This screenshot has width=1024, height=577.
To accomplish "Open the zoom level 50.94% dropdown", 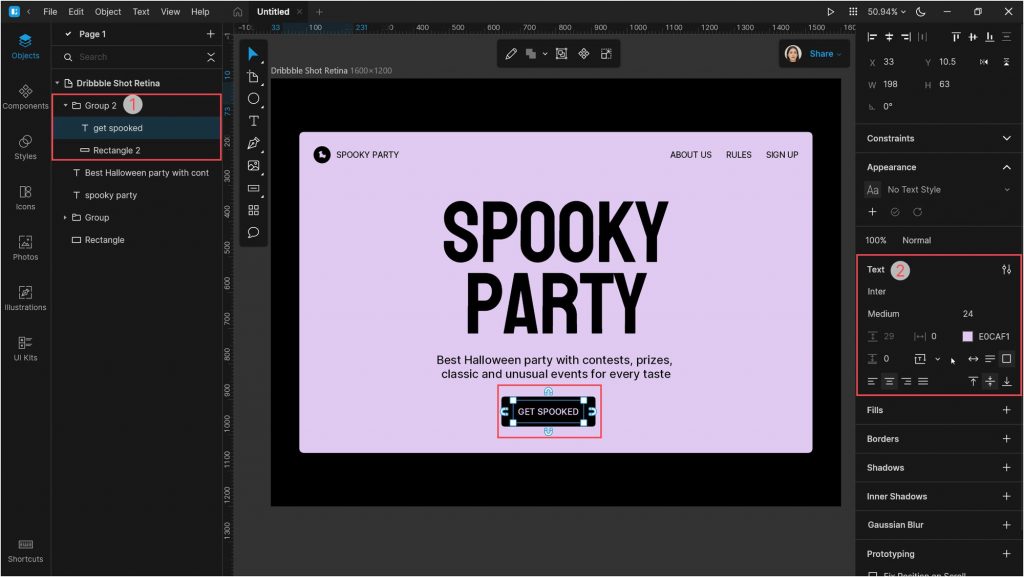I will pos(886,12).
